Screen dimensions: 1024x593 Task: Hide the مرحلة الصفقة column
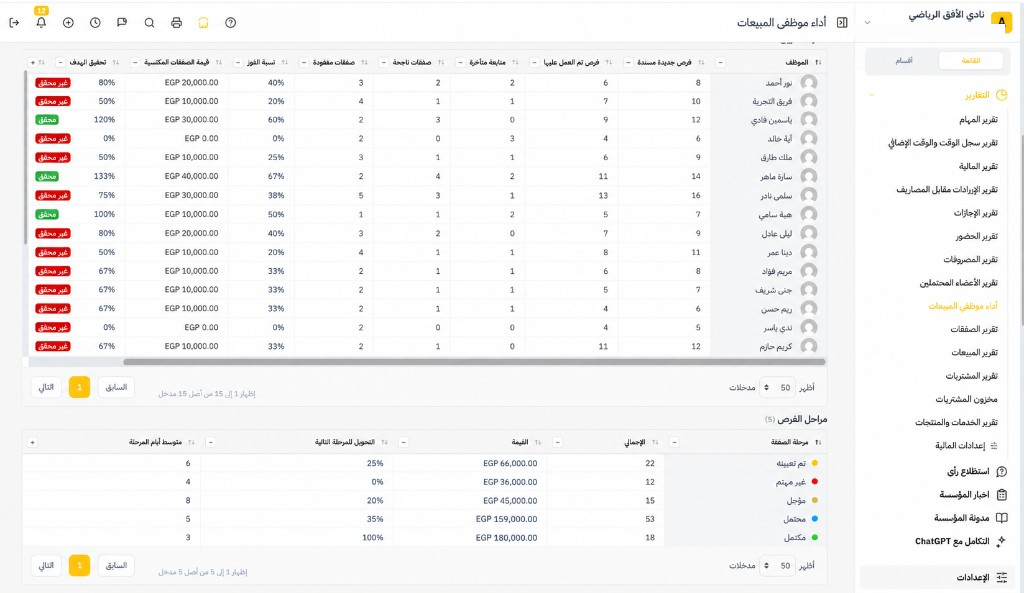point(675,443)
